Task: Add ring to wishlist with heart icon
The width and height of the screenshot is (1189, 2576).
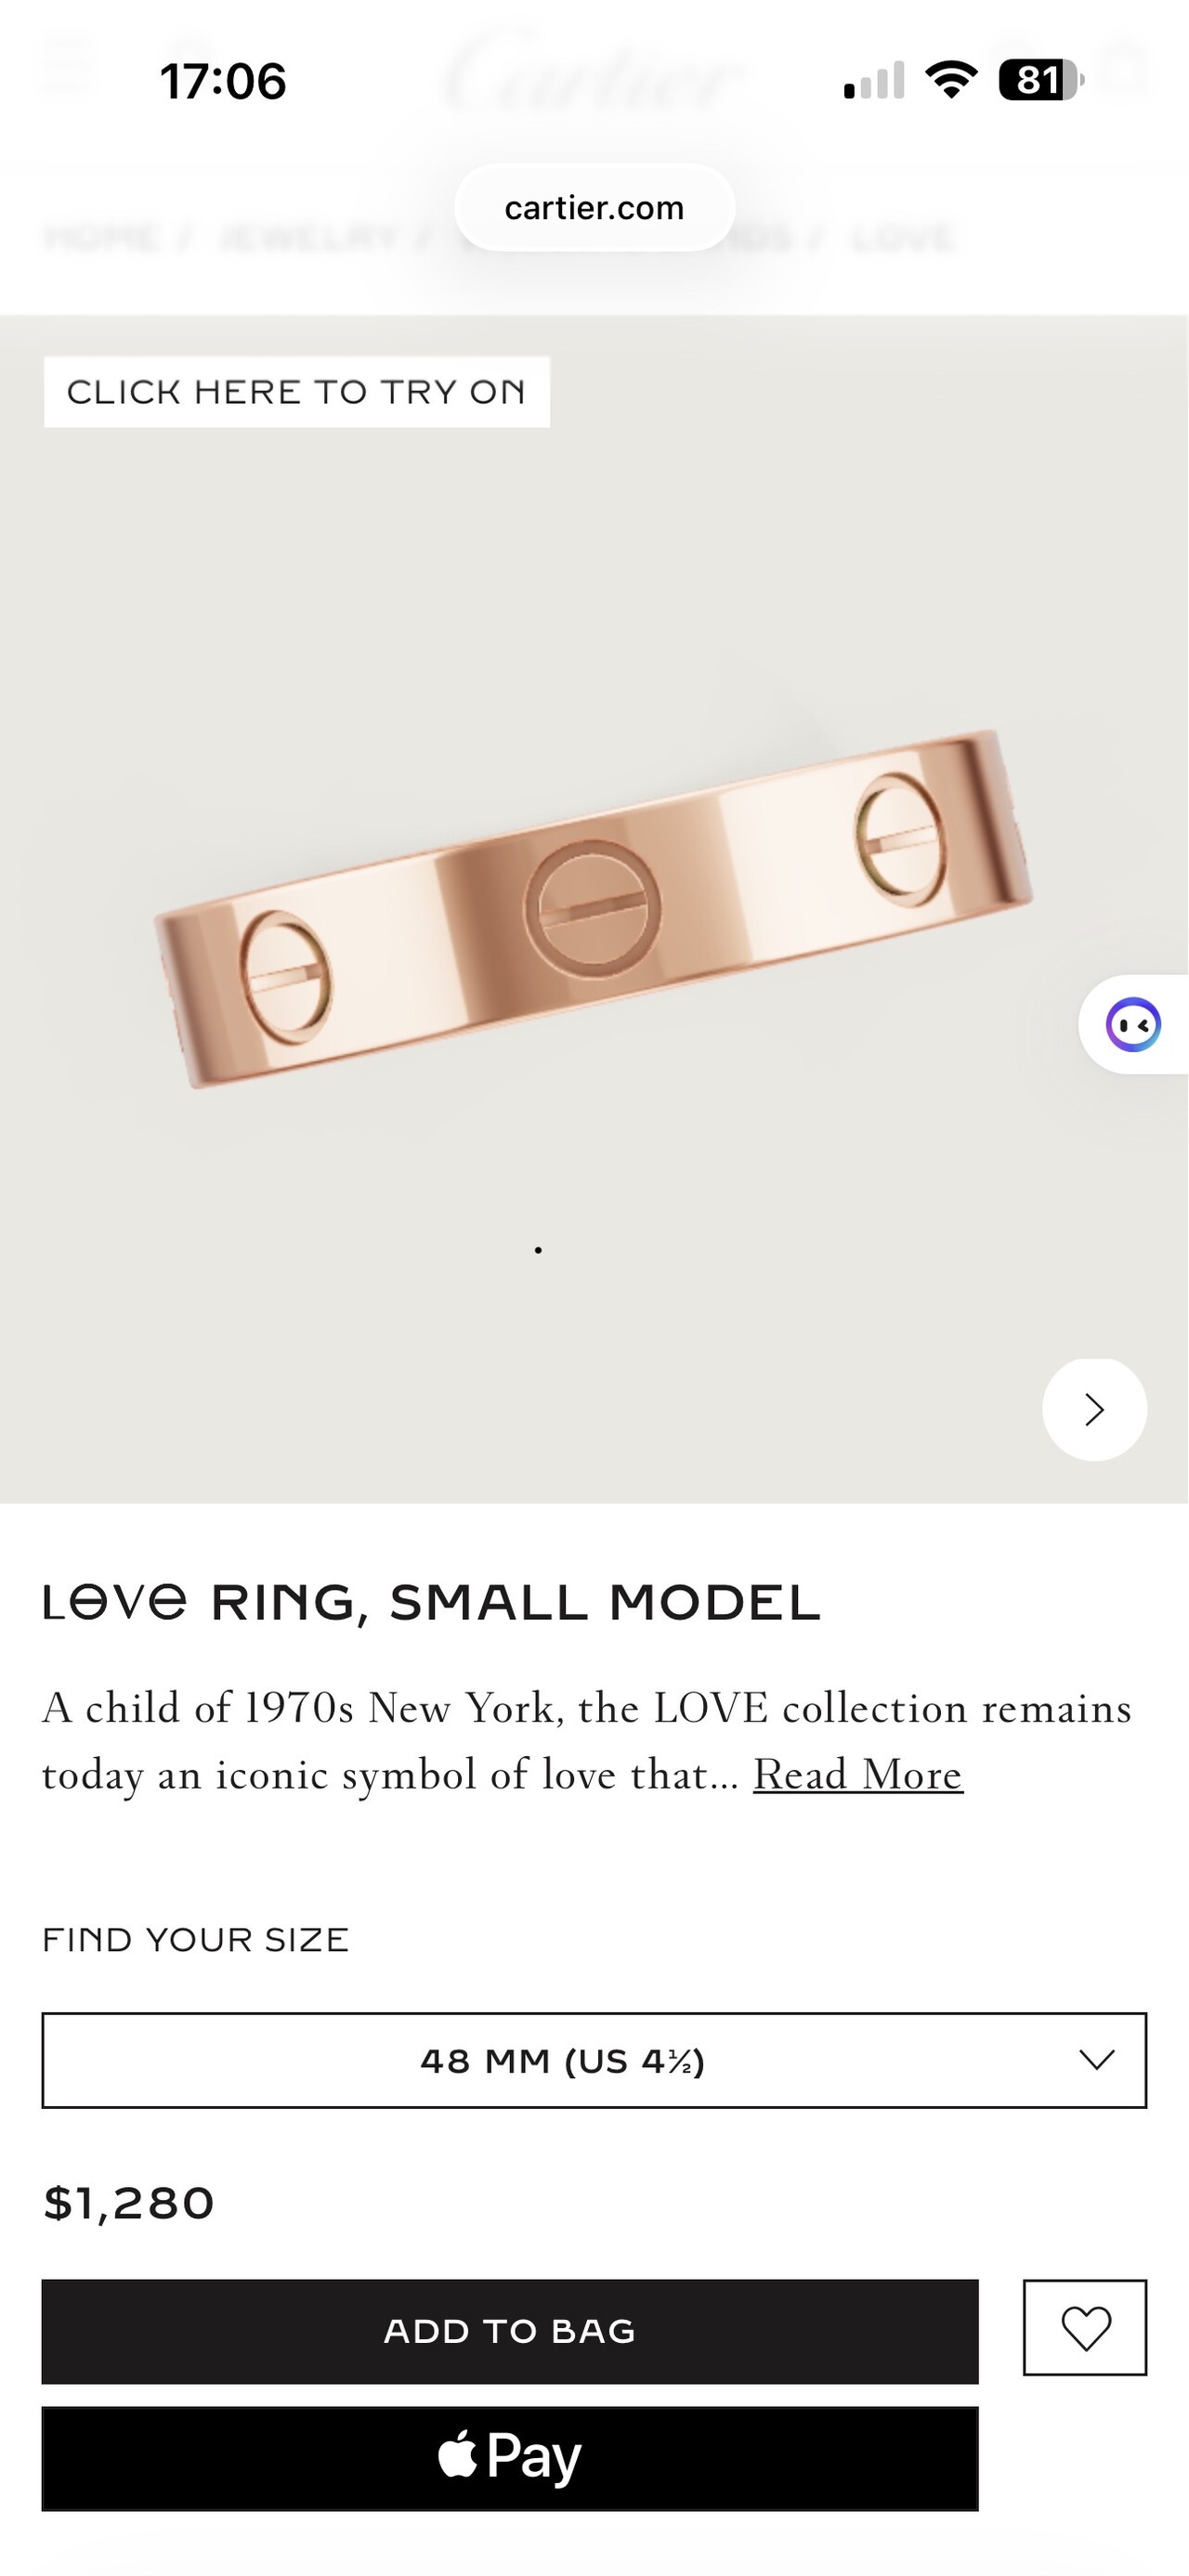Action: coord(1085,2328)
